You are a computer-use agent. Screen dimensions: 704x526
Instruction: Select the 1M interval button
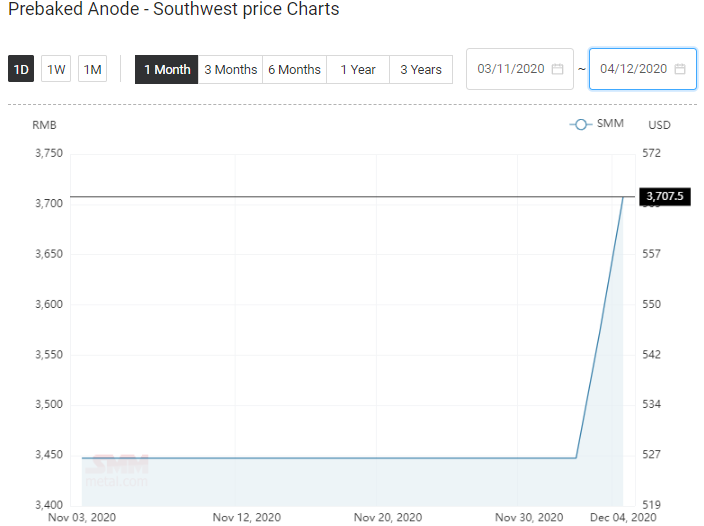(x=93, y=69)
